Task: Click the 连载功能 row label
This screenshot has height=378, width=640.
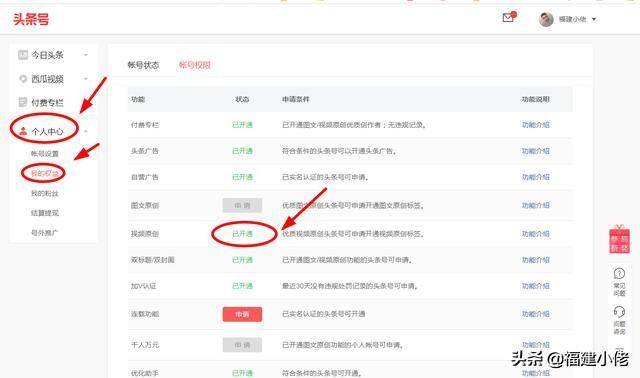Action: coord(145,314)
